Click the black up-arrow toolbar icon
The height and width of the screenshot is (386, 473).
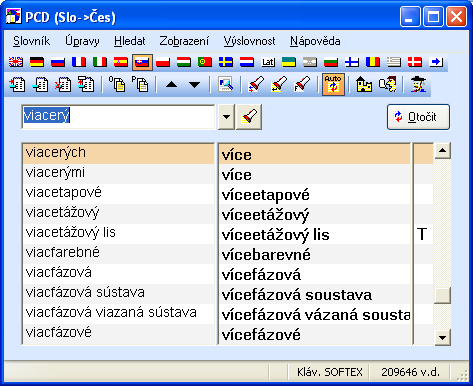click(x=171, y=85)
